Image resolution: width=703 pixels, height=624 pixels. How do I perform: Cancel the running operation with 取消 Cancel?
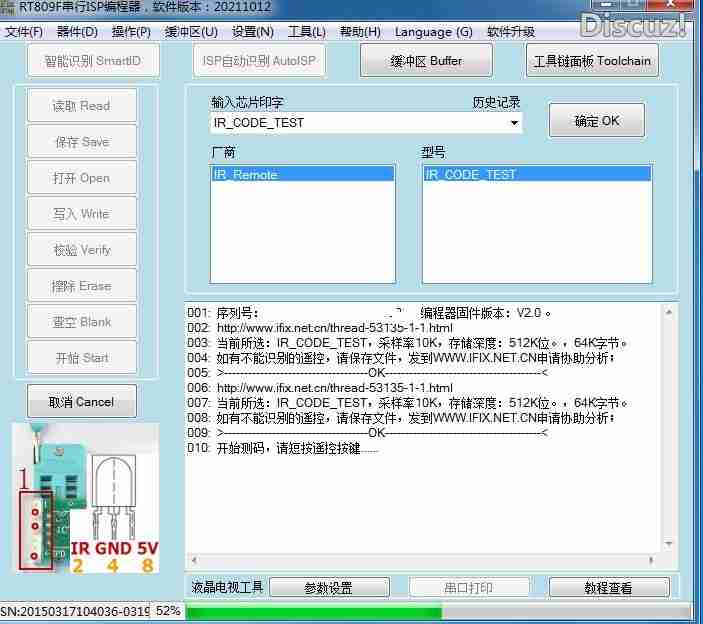[x=82, y=401]
